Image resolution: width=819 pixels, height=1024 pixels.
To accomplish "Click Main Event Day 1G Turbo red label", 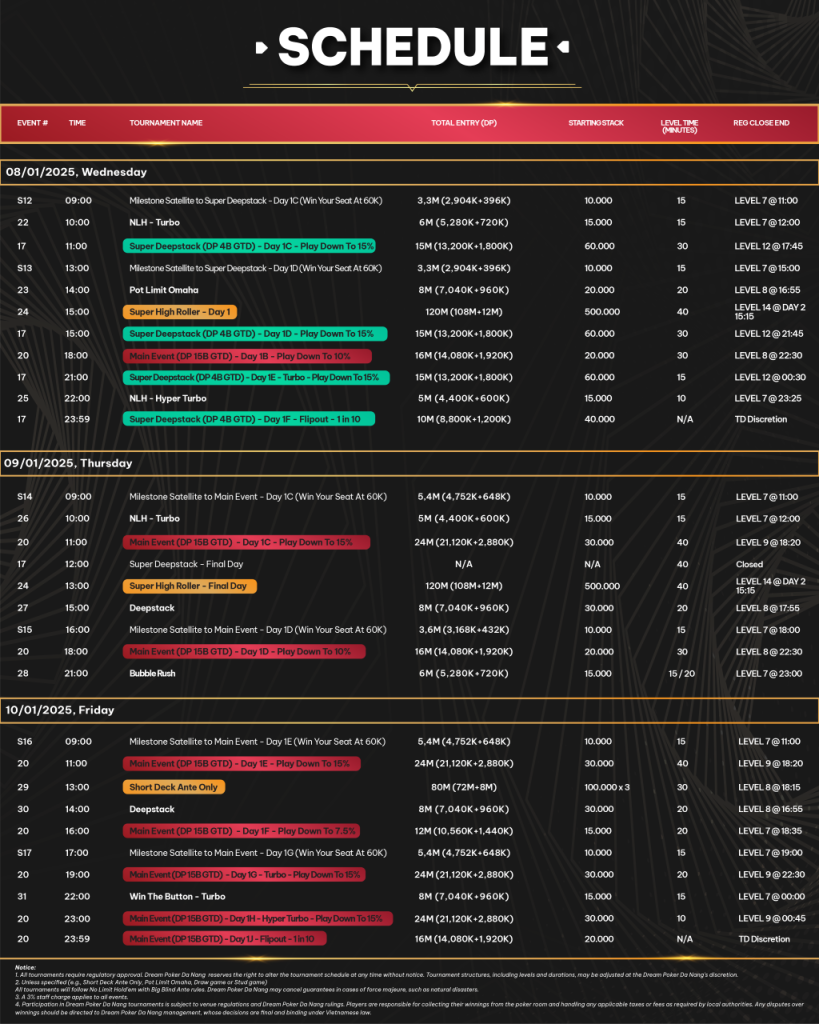I will 244,874.
